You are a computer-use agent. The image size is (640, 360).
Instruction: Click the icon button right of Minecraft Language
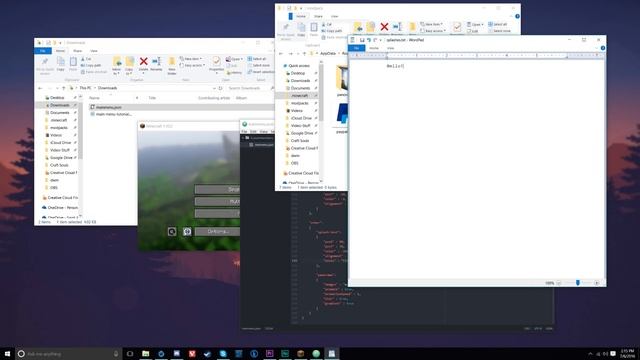(x=187, y=231)
